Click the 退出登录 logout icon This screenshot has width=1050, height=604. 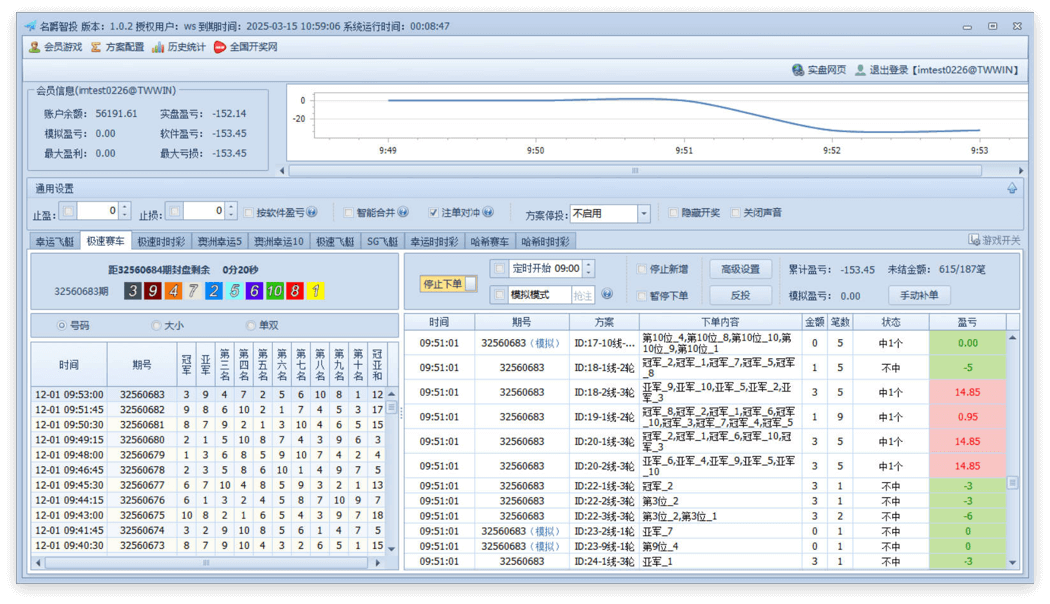pos(860,70)
